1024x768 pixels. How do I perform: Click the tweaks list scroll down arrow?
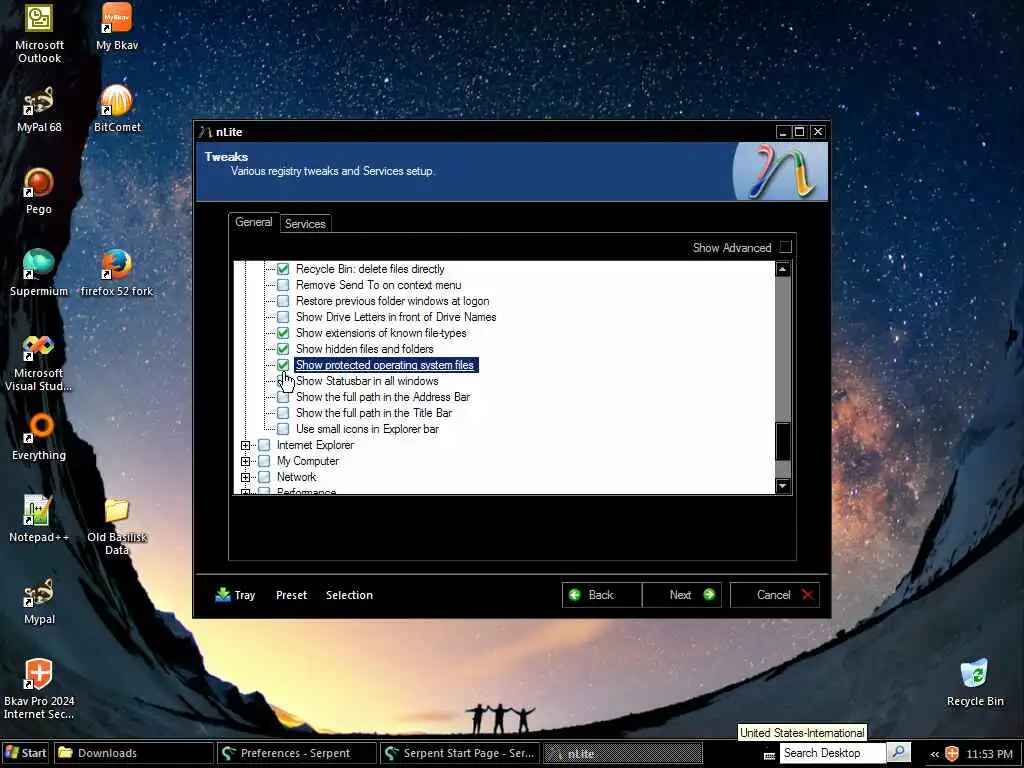[x=782, y=486]
